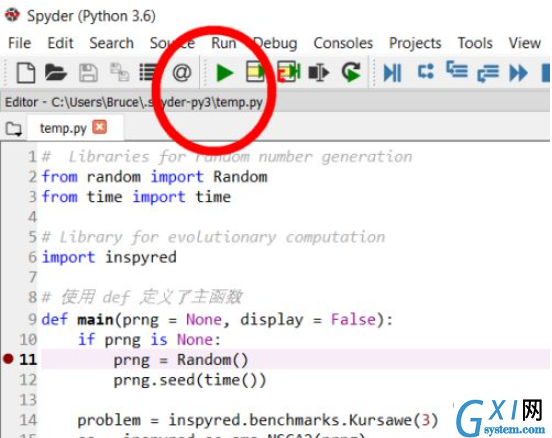Click the Save all files icon
This screenshot has width=552, height=438.
coord(119,73)
